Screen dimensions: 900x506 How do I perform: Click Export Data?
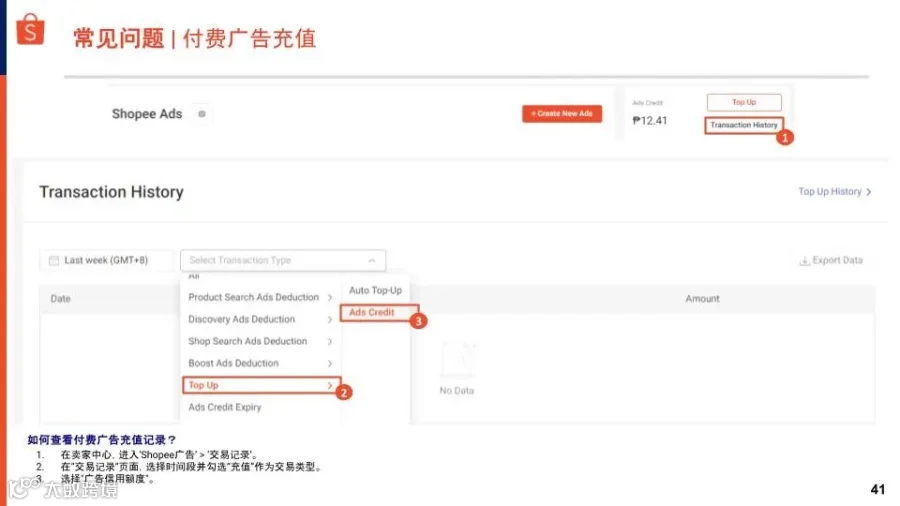pyautogui.click(x=831, y=260)
